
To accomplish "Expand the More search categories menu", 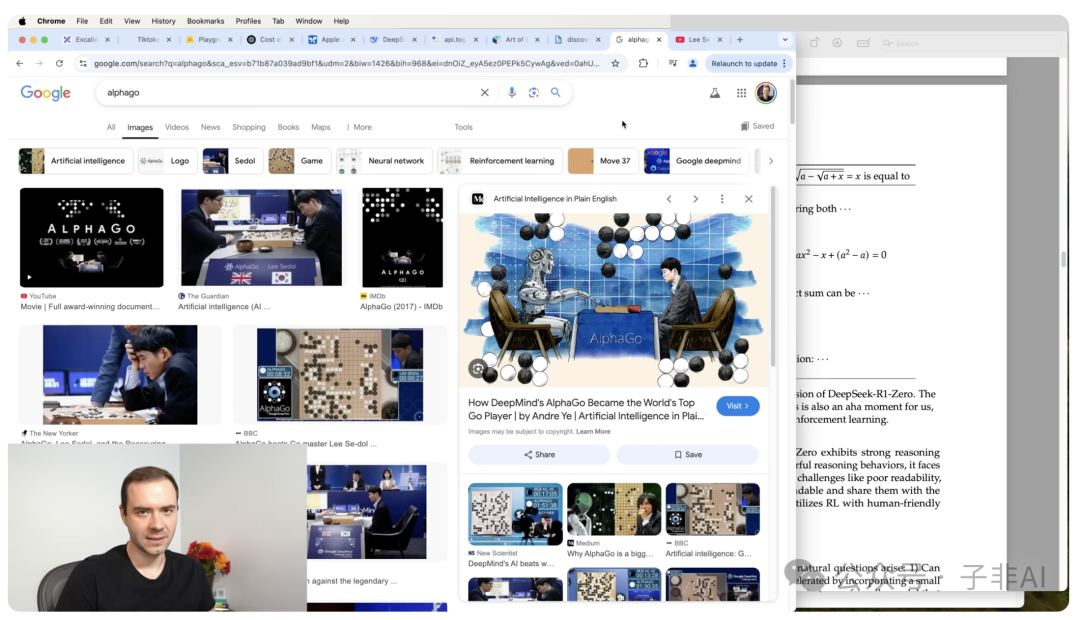I will pyautogui.click(x=359, y=127).
